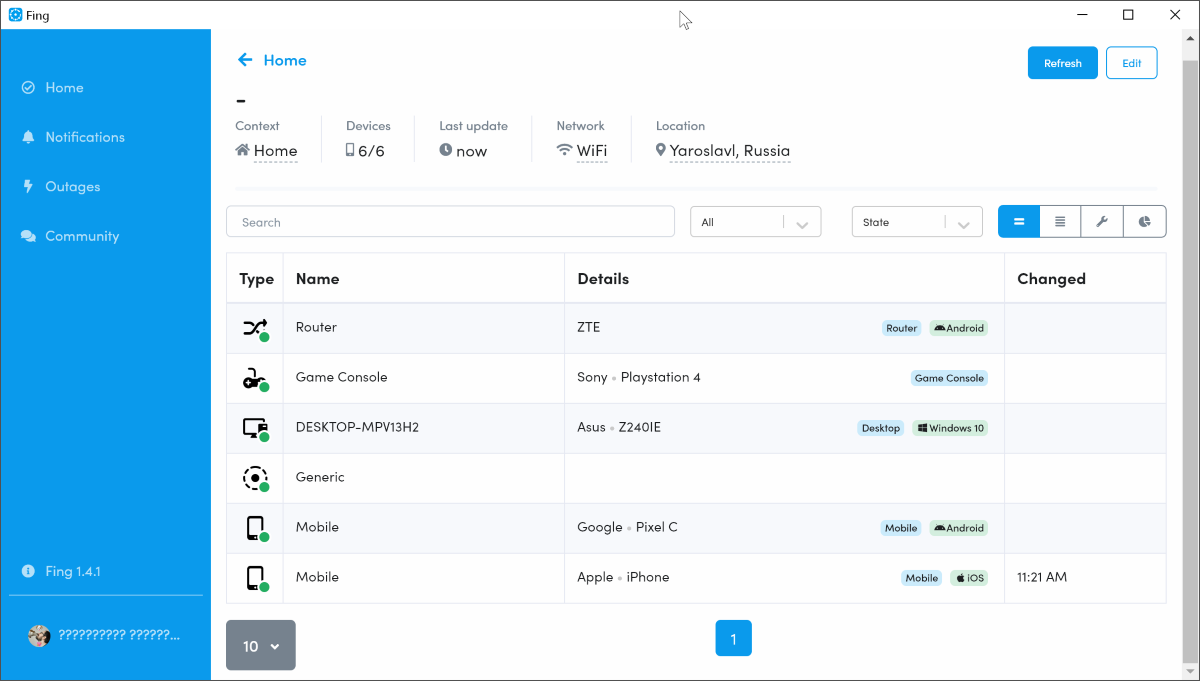The width and height of the screenshot is (1200, 681).
Task: Click the Windows 10 tag badge
Action: [x=950, y=428]
